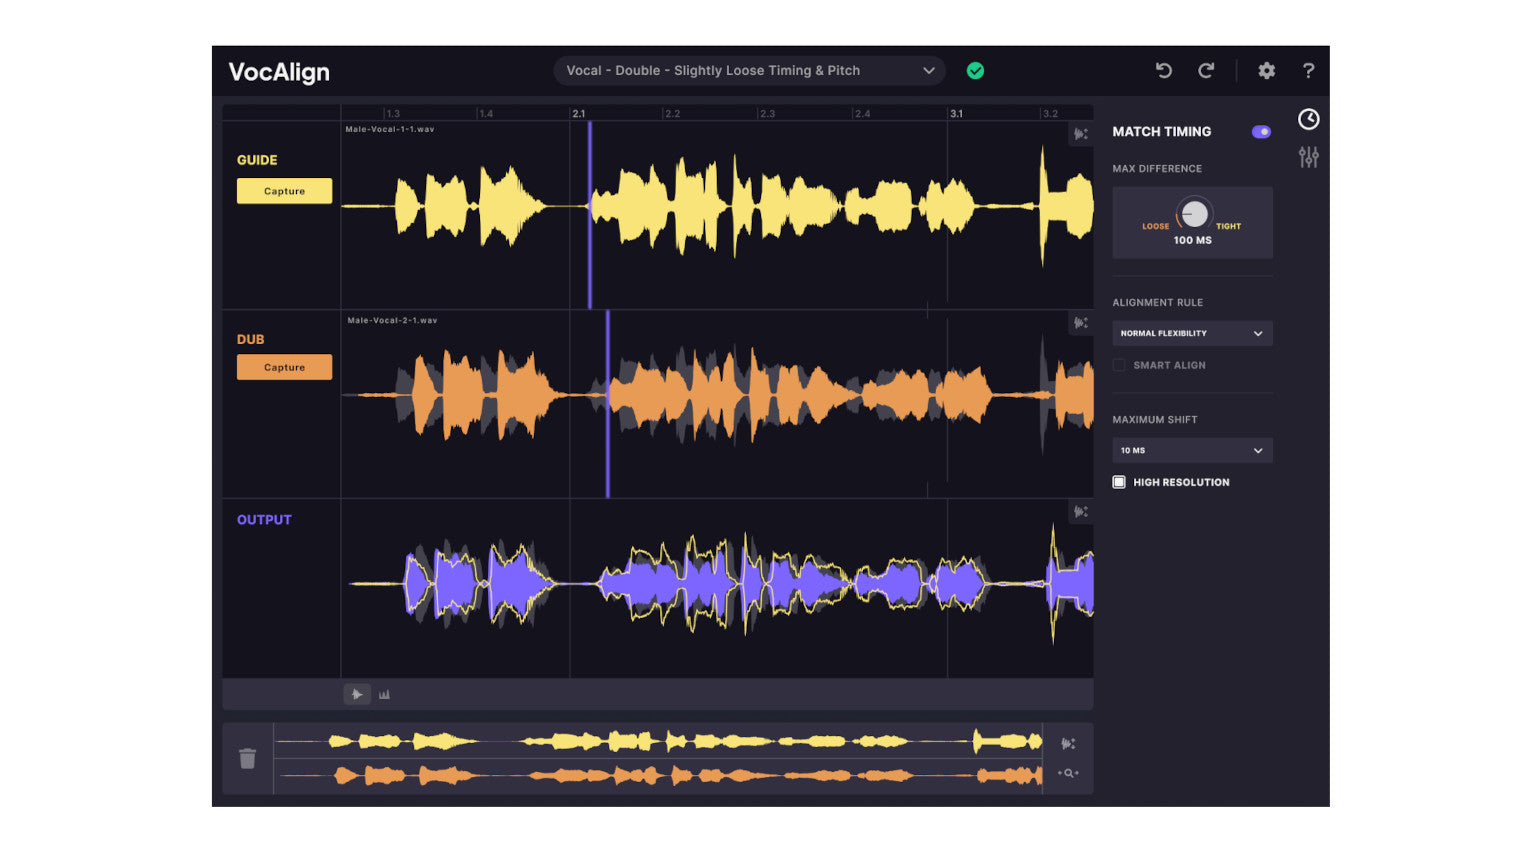
Task: Click the horizontal zoom magnifier icon
Action: coord(1068,773)
